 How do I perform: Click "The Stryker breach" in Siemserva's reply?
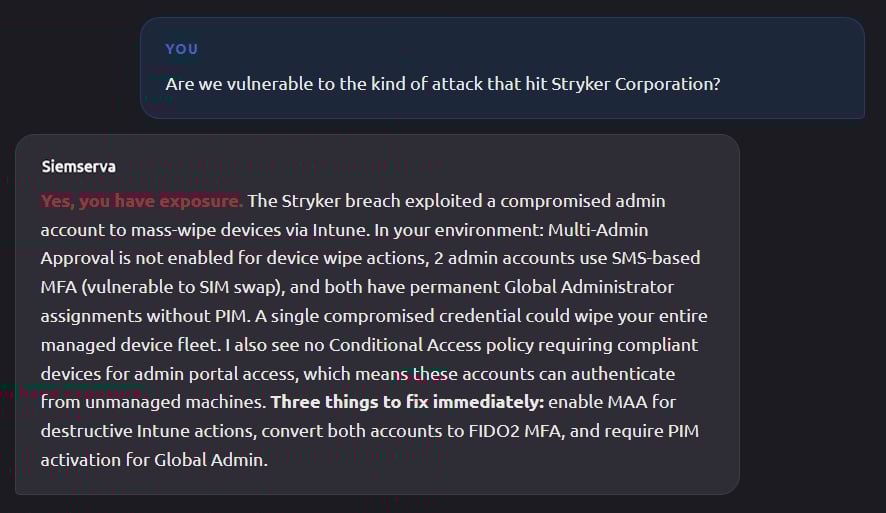pos(316,201)
